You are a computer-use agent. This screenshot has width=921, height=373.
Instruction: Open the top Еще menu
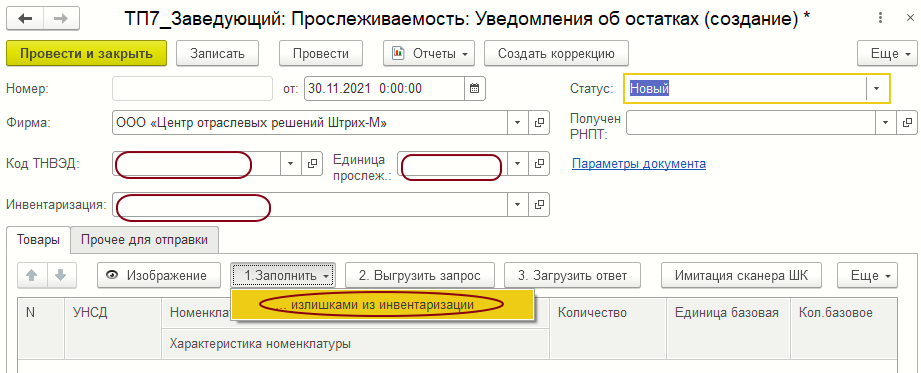pos(887,53)
